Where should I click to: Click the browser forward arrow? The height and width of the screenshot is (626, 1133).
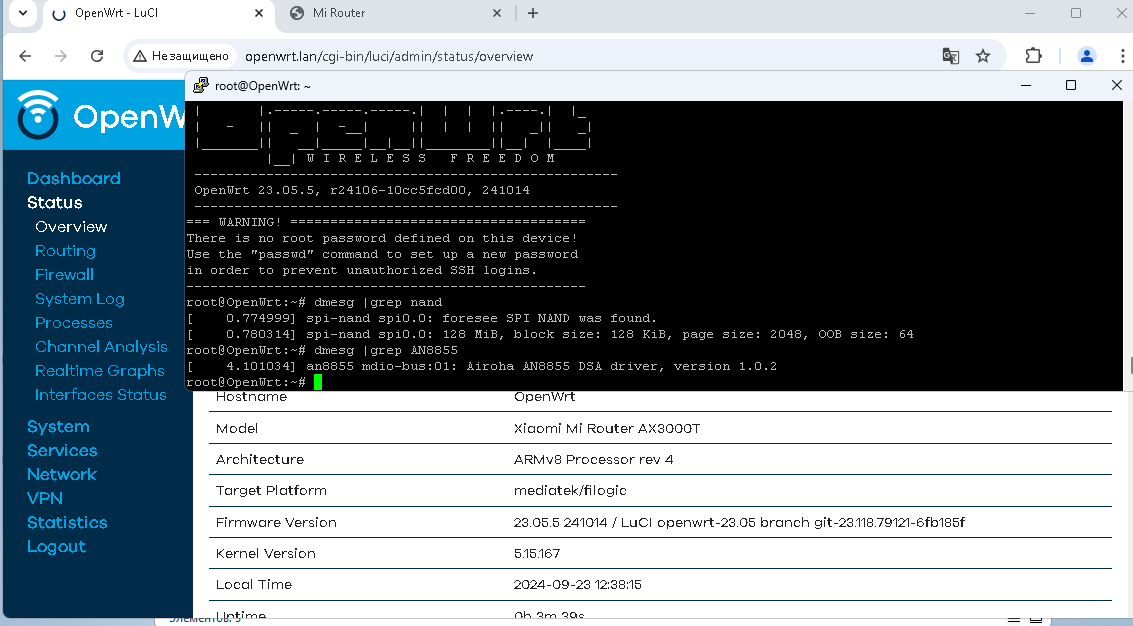click(x=61, y=56)
